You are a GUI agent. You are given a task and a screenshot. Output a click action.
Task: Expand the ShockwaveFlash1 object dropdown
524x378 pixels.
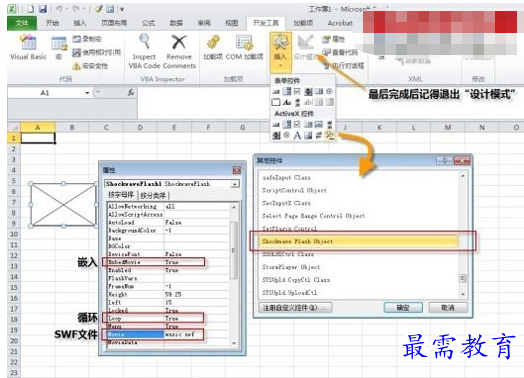coord(235,184)
